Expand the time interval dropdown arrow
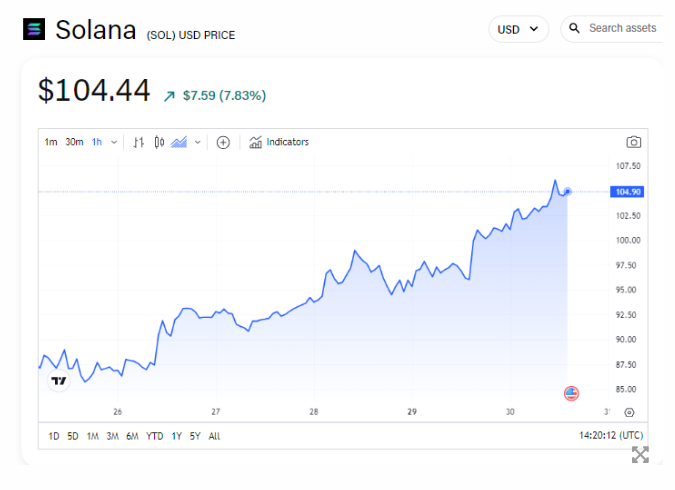Screen dimensions: 675x490 (114, 142)
